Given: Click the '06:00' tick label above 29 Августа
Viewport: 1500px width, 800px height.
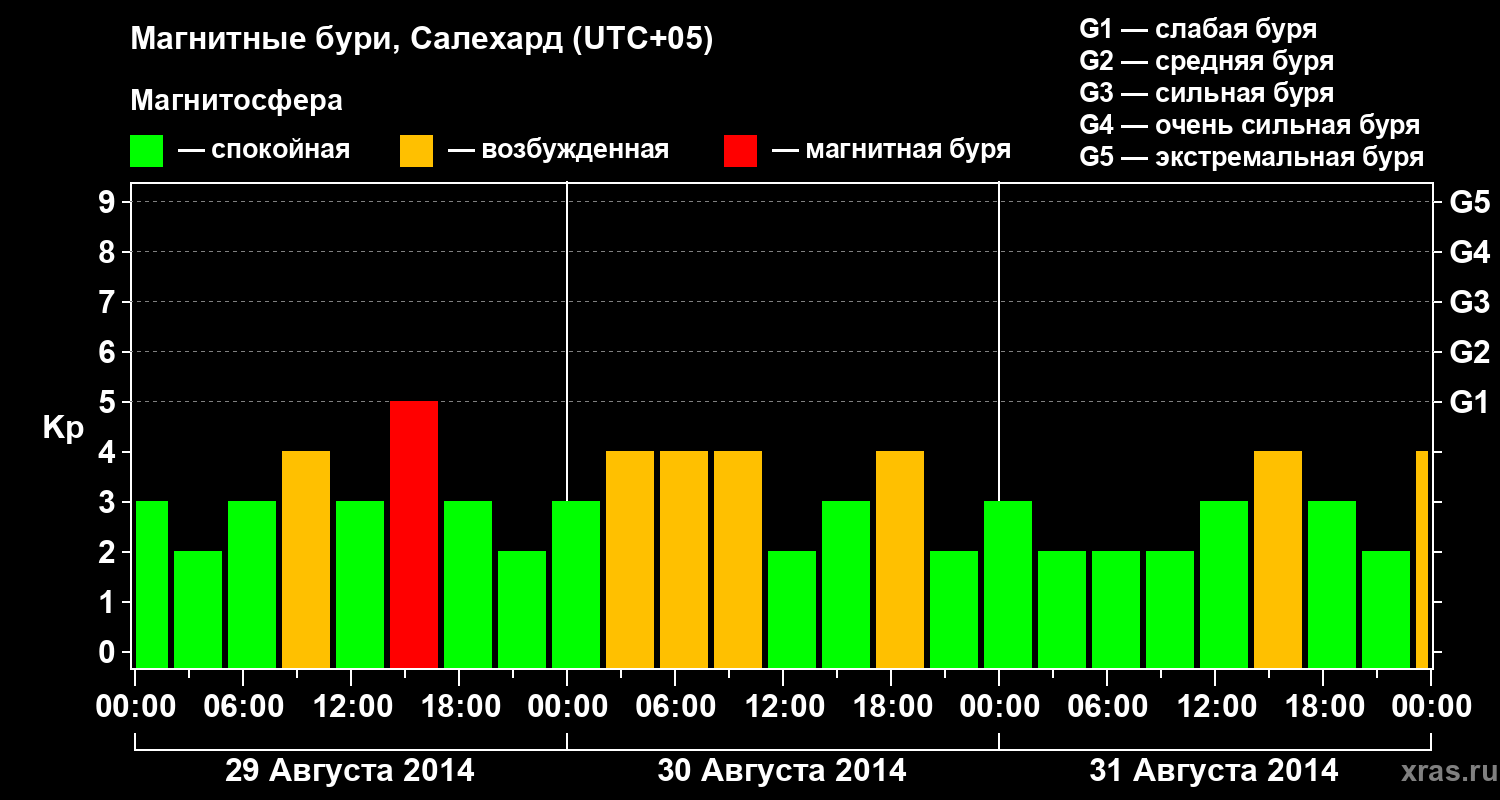Looking at the screenshot, I should point(243,707).
